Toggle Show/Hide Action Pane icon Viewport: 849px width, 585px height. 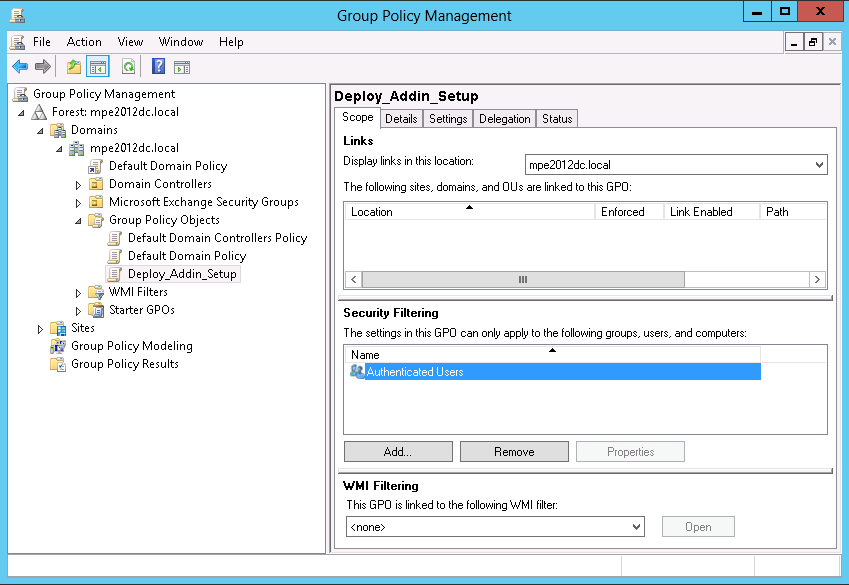point(182,67)
